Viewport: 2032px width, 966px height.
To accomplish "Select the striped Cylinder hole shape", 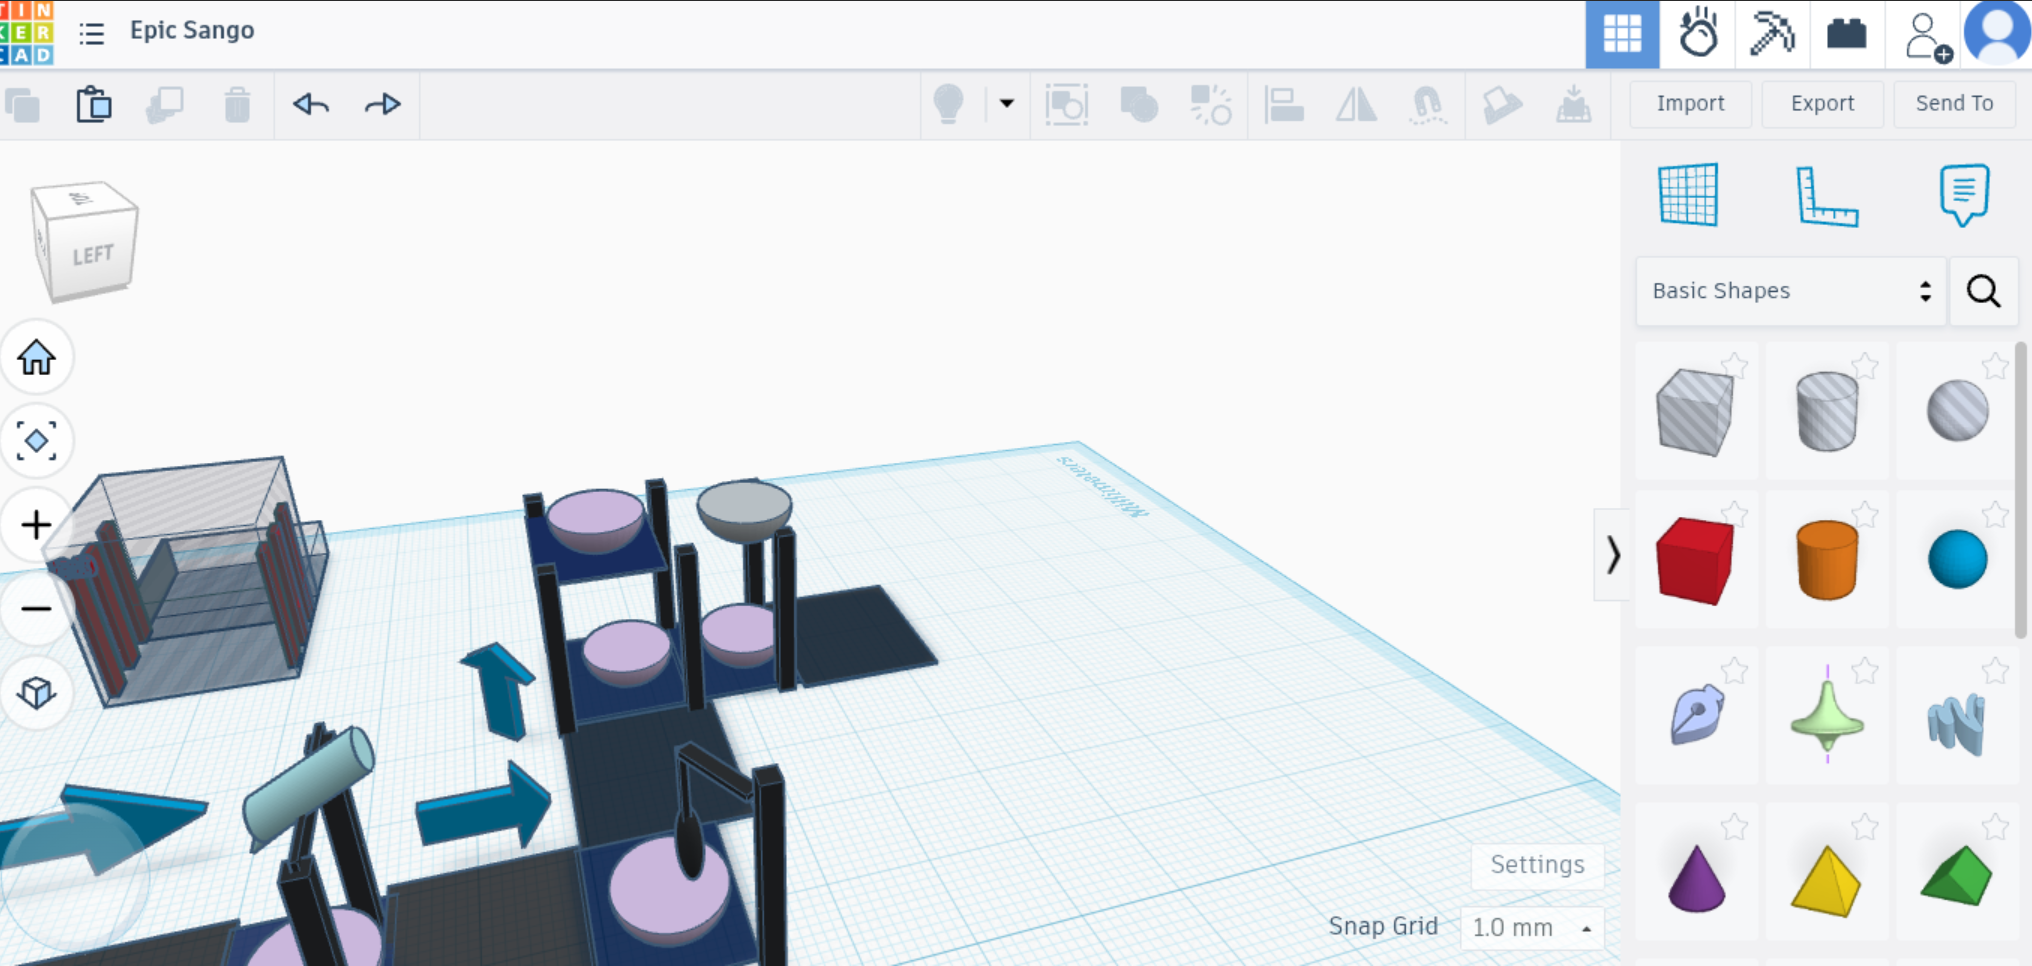I will coord(1827,411).
